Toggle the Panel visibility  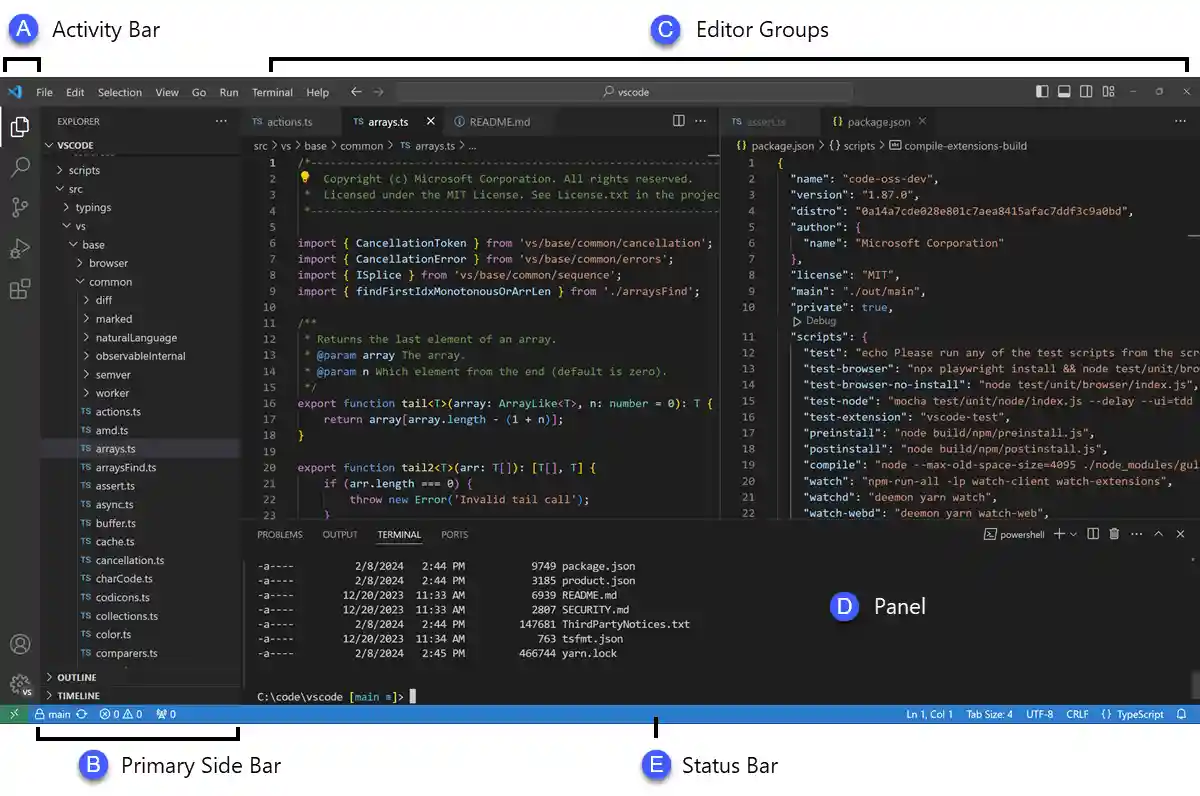coord(1064,91)
